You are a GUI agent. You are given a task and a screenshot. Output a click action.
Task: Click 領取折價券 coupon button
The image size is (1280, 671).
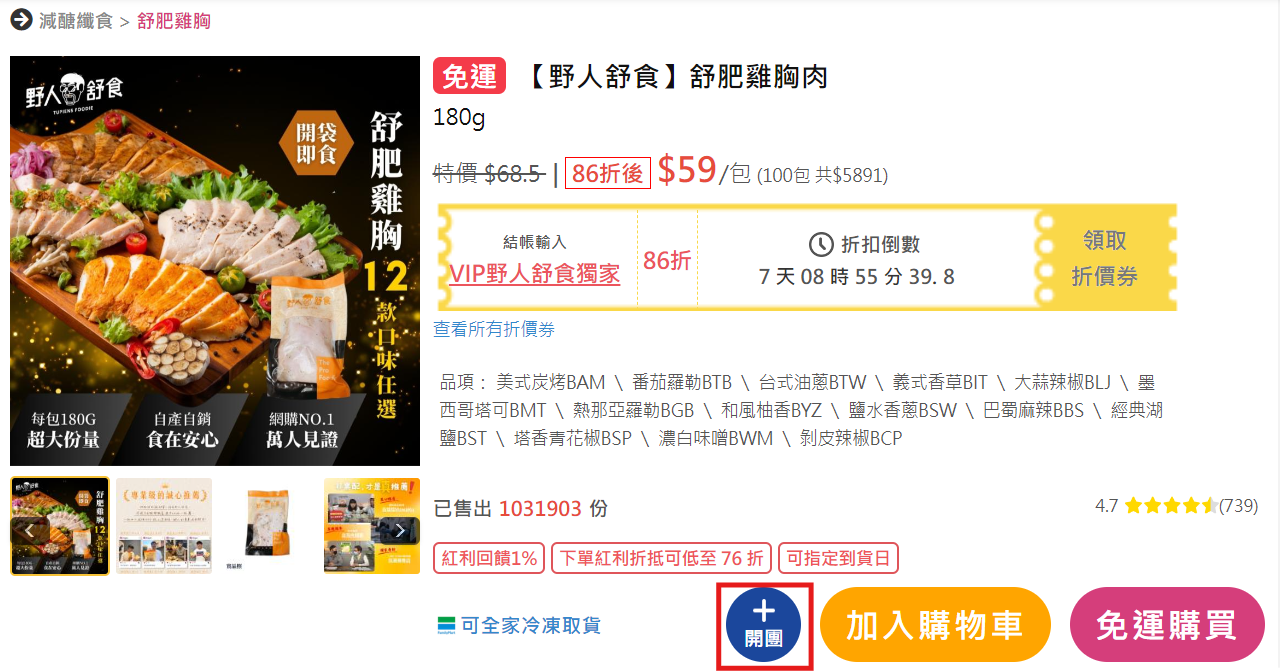tap(1104, 258)
